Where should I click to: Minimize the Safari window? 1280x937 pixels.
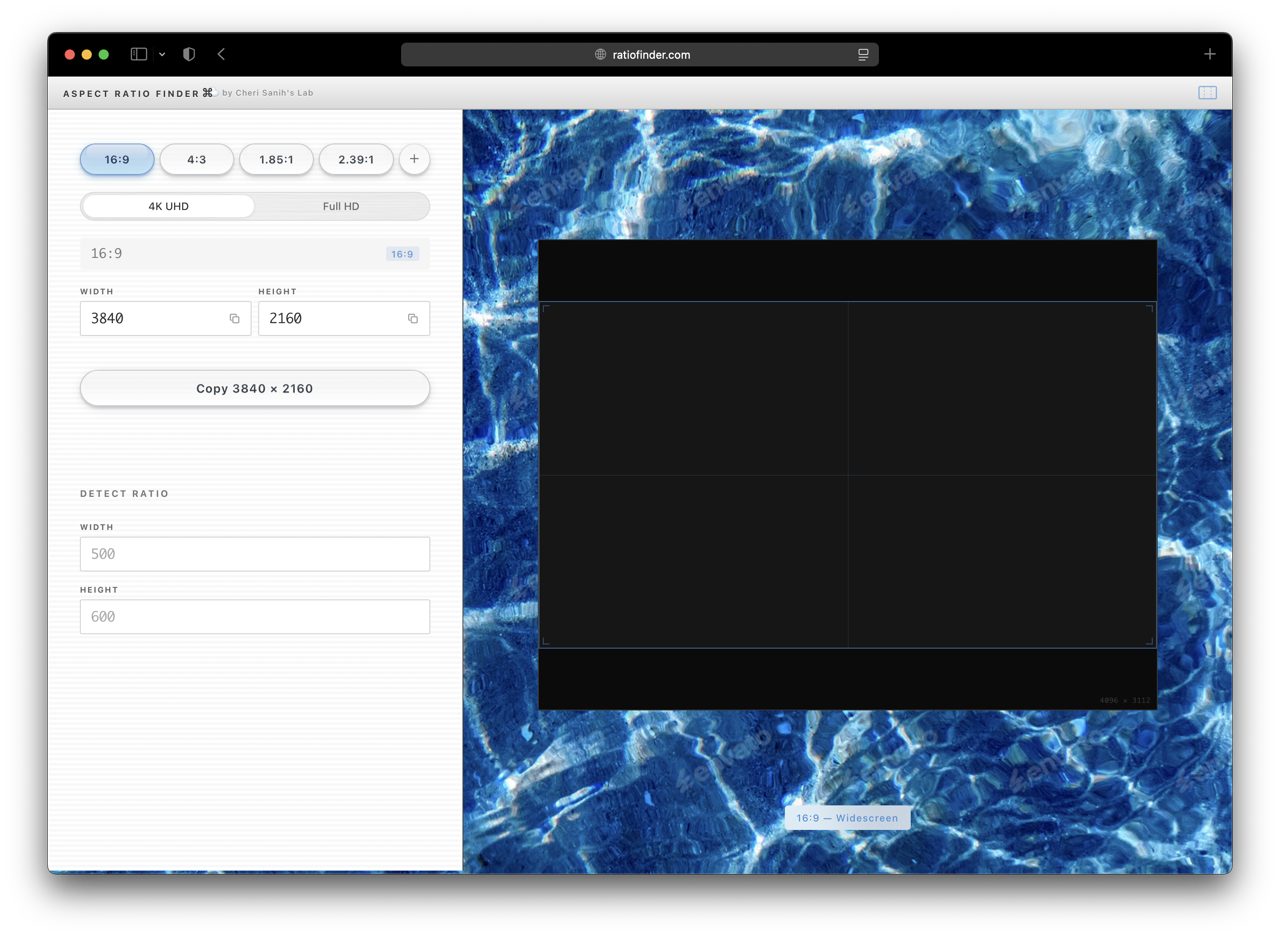click(x=87, y=54)
